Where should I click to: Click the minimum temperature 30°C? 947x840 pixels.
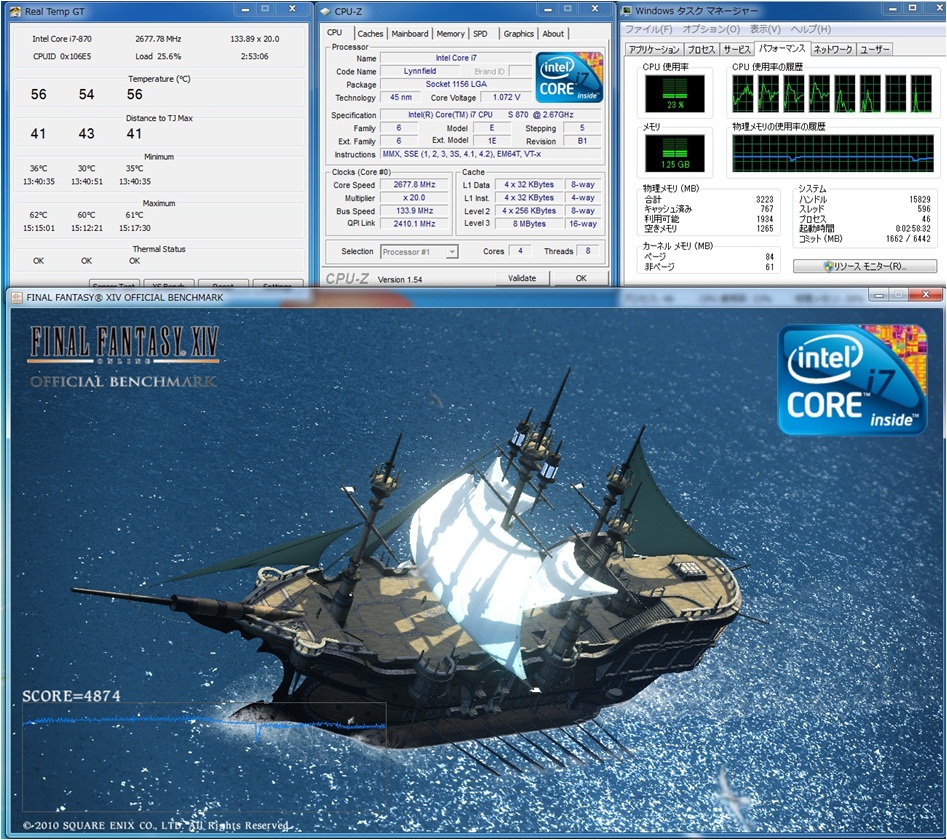click(x=86, y=168)
